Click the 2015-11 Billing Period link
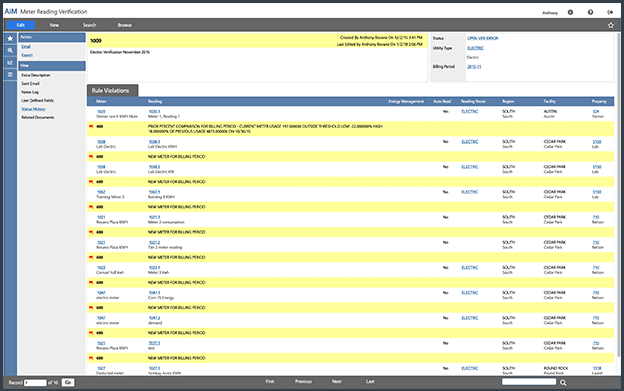 [474, 67]
